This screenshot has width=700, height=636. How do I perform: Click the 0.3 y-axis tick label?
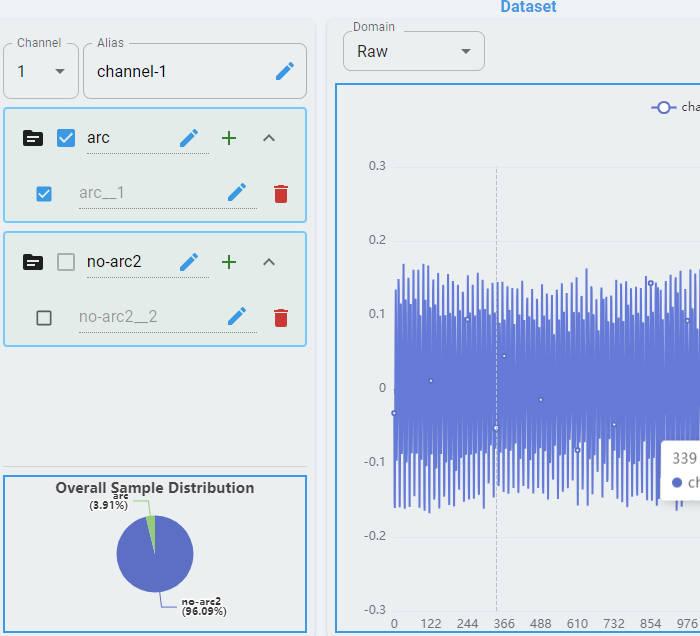[x=377, y=166]
